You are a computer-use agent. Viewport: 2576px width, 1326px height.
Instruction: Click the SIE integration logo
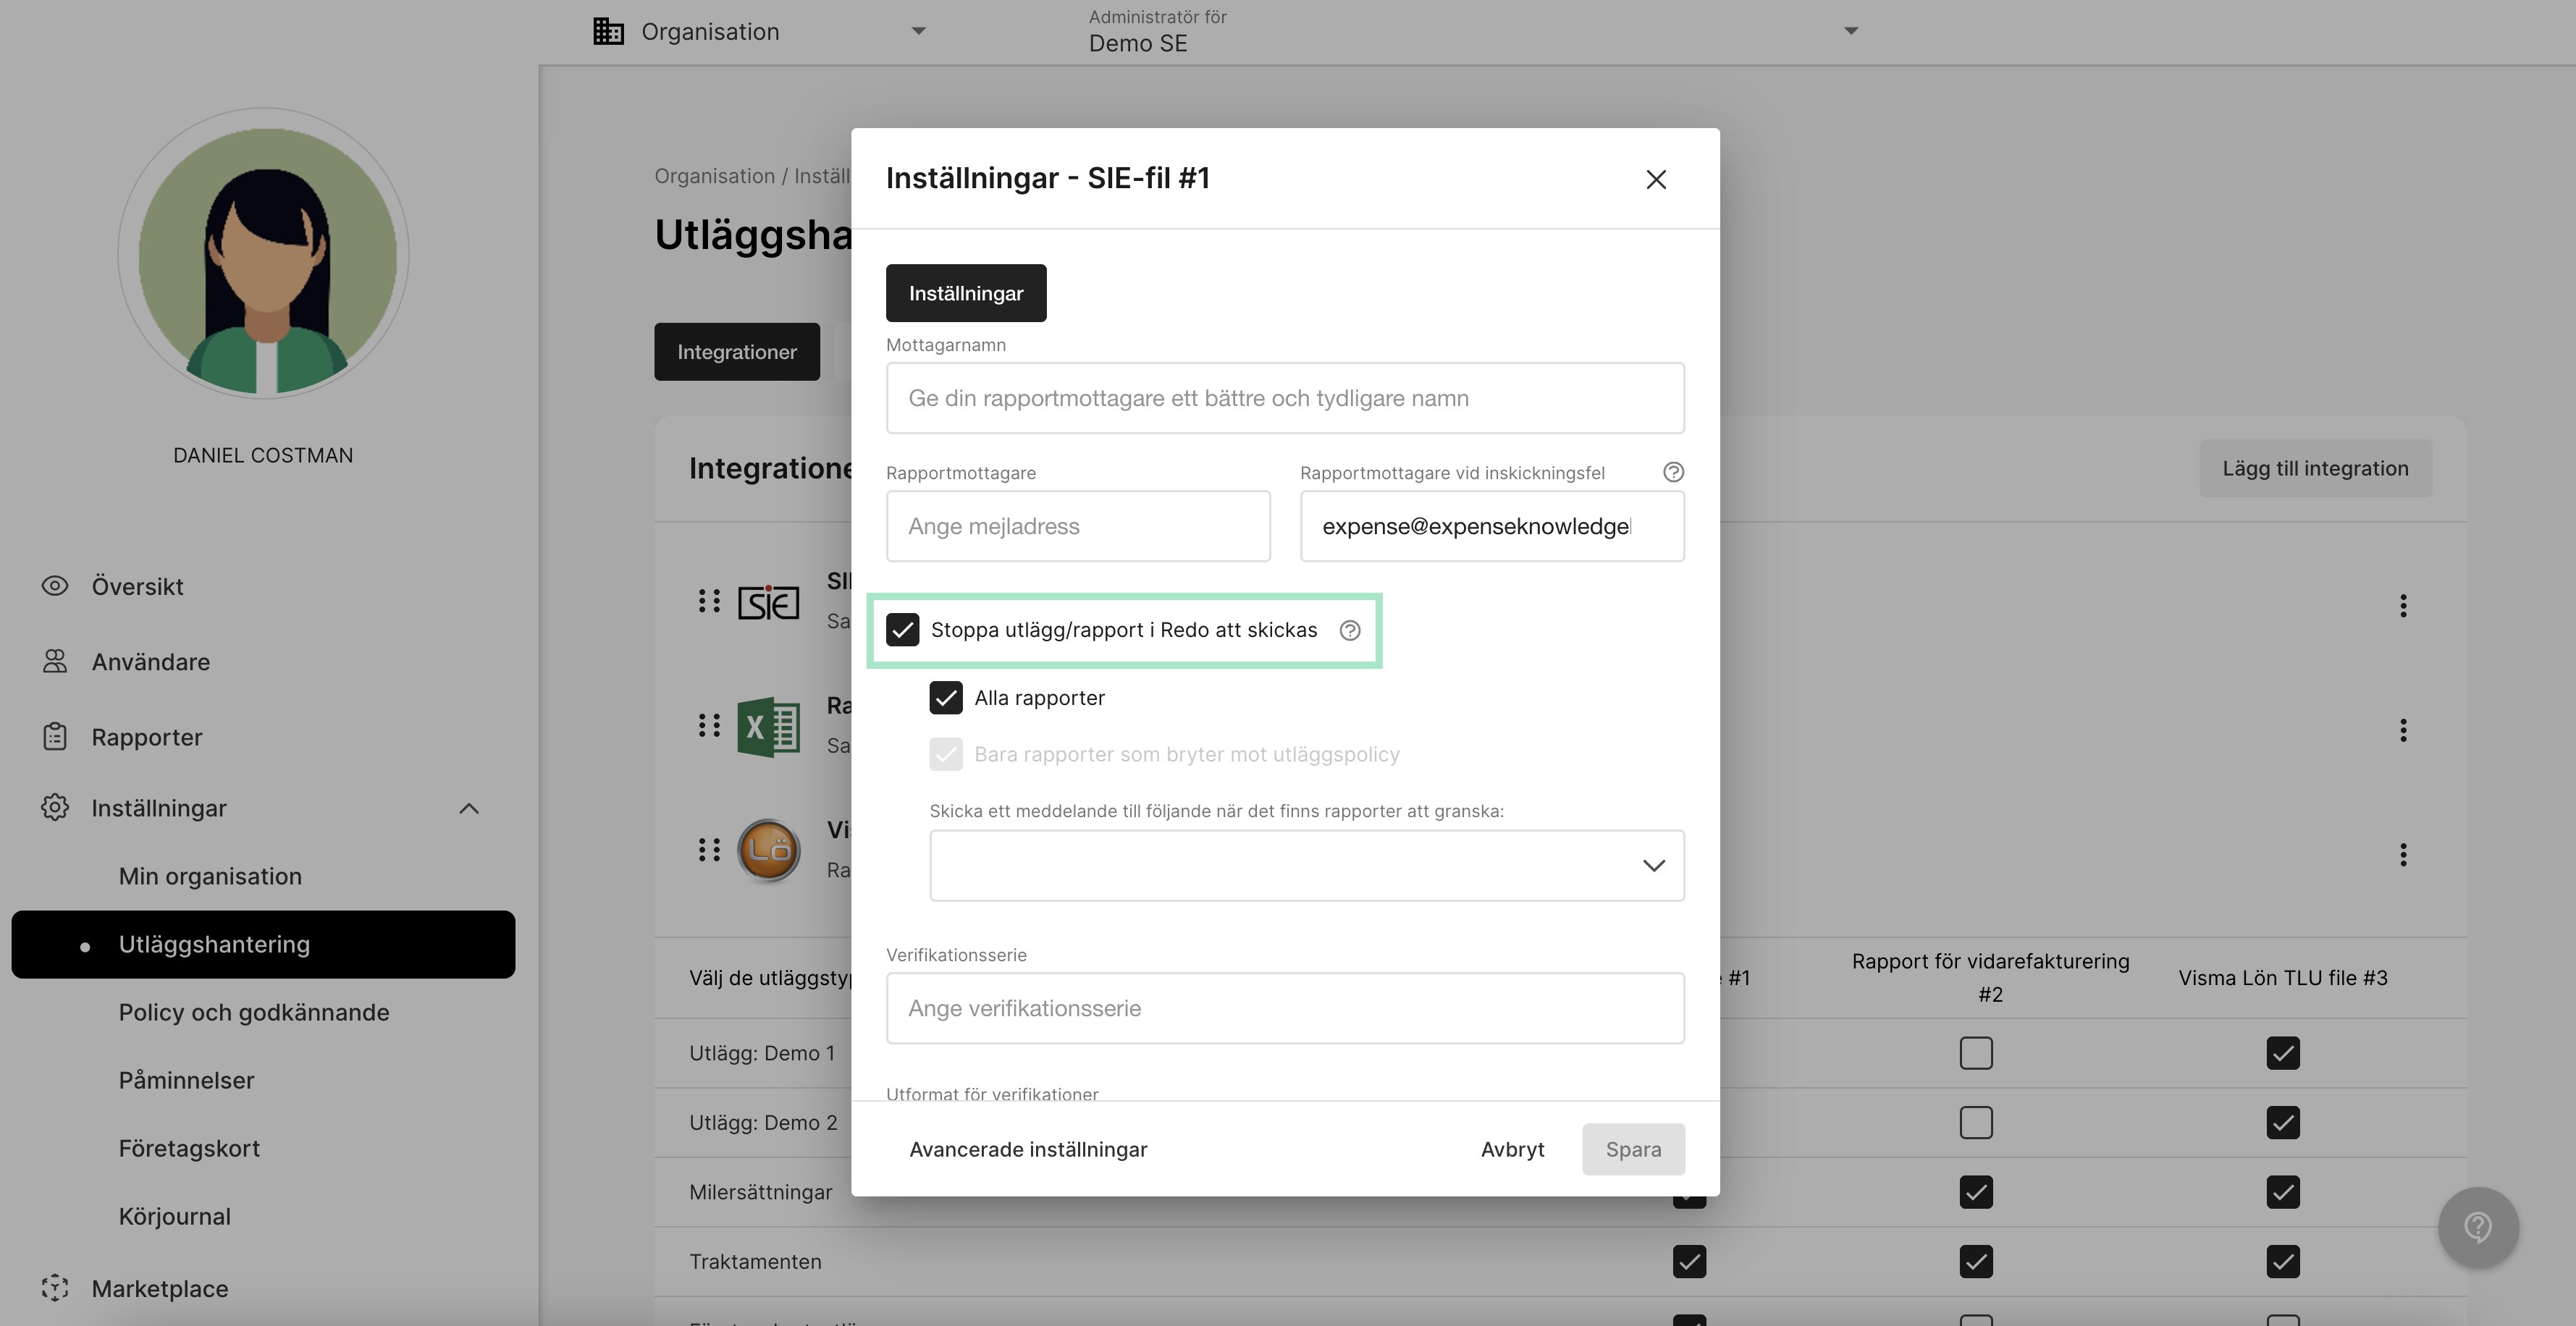coord(768,602)
